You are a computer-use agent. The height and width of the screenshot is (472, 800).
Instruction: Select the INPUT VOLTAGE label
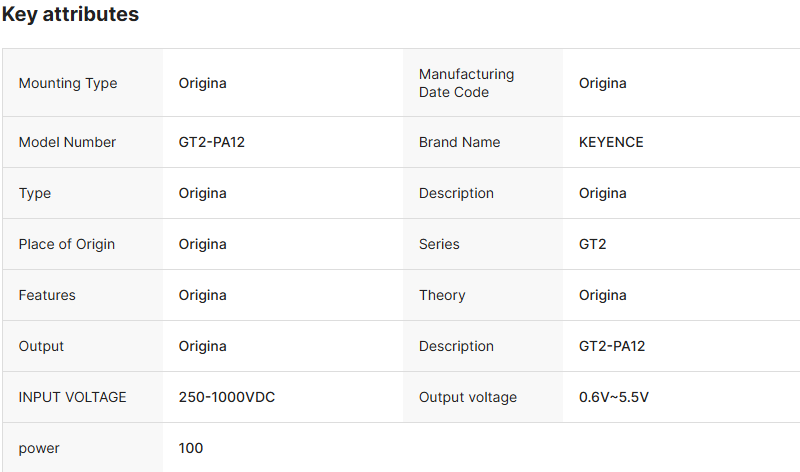tap(73, 397)
